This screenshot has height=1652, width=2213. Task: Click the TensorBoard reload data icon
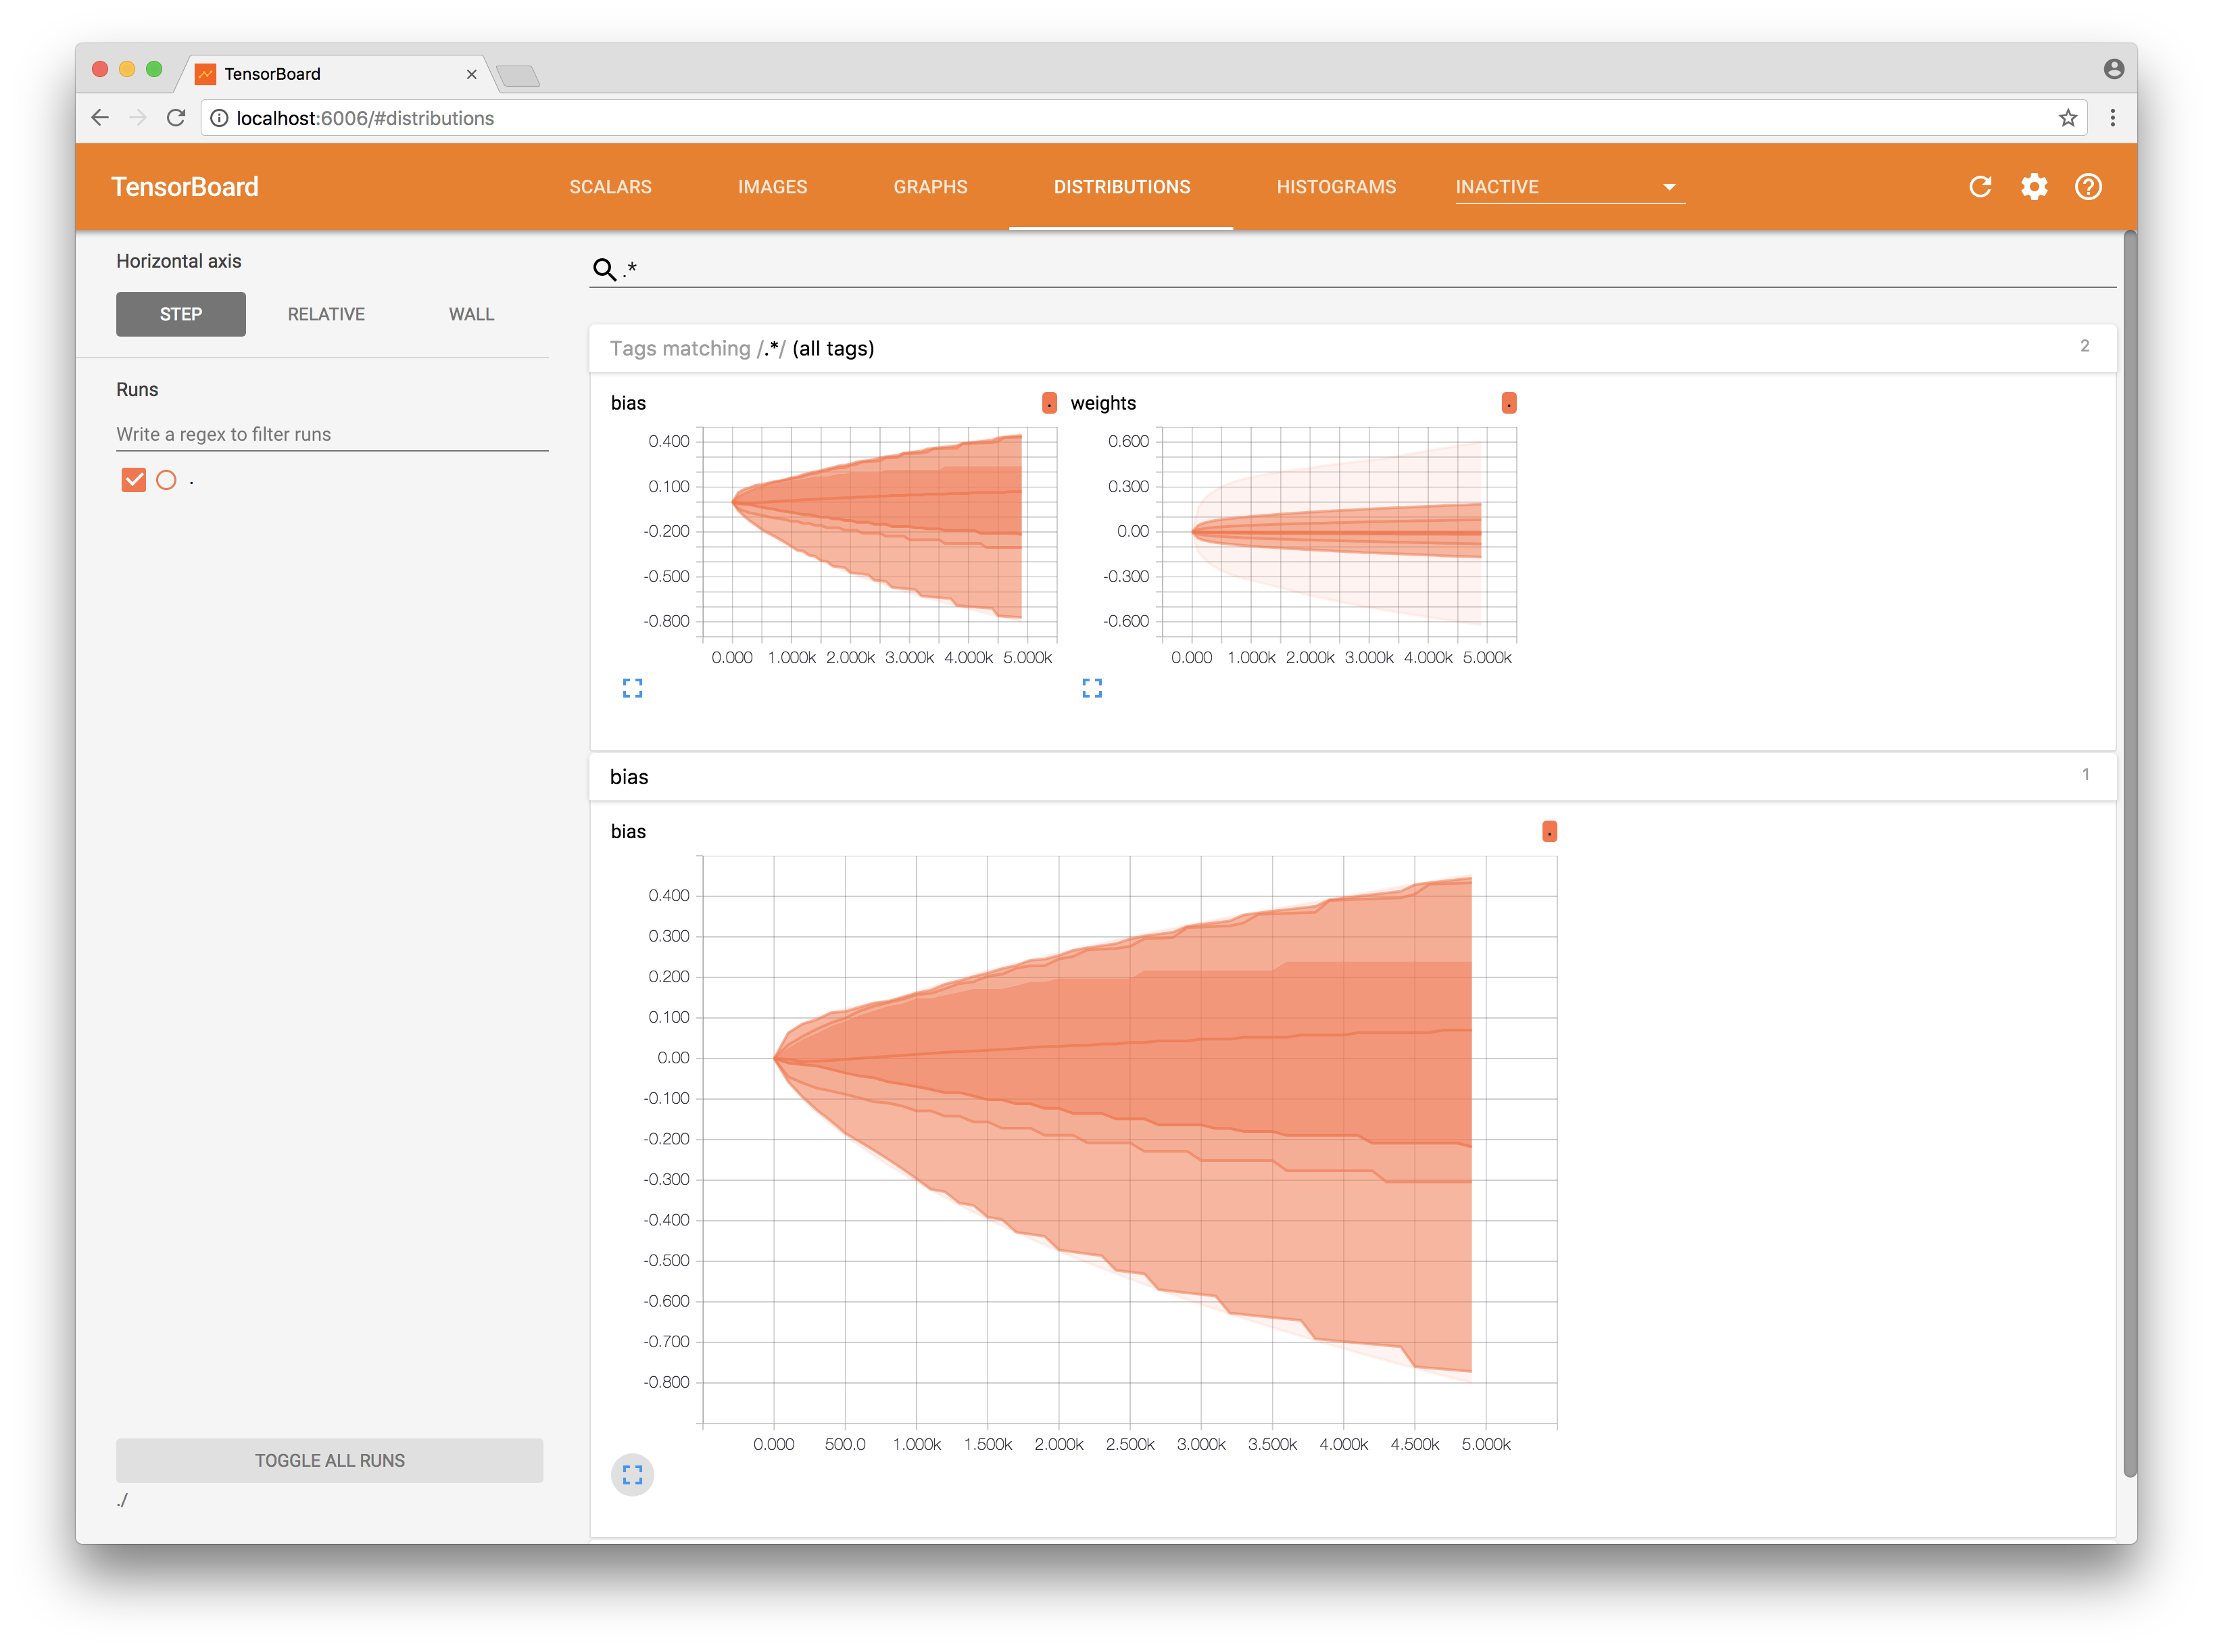tap(1980, 187)
